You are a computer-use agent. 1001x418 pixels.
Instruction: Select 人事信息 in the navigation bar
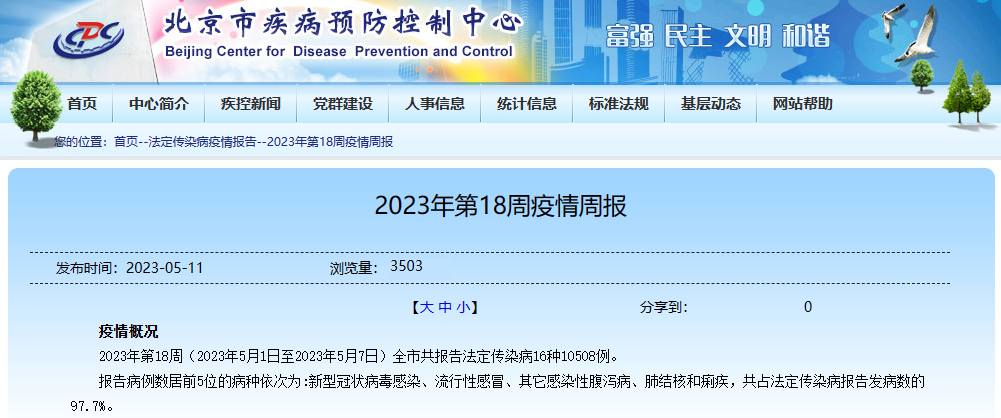coord(434,103)
